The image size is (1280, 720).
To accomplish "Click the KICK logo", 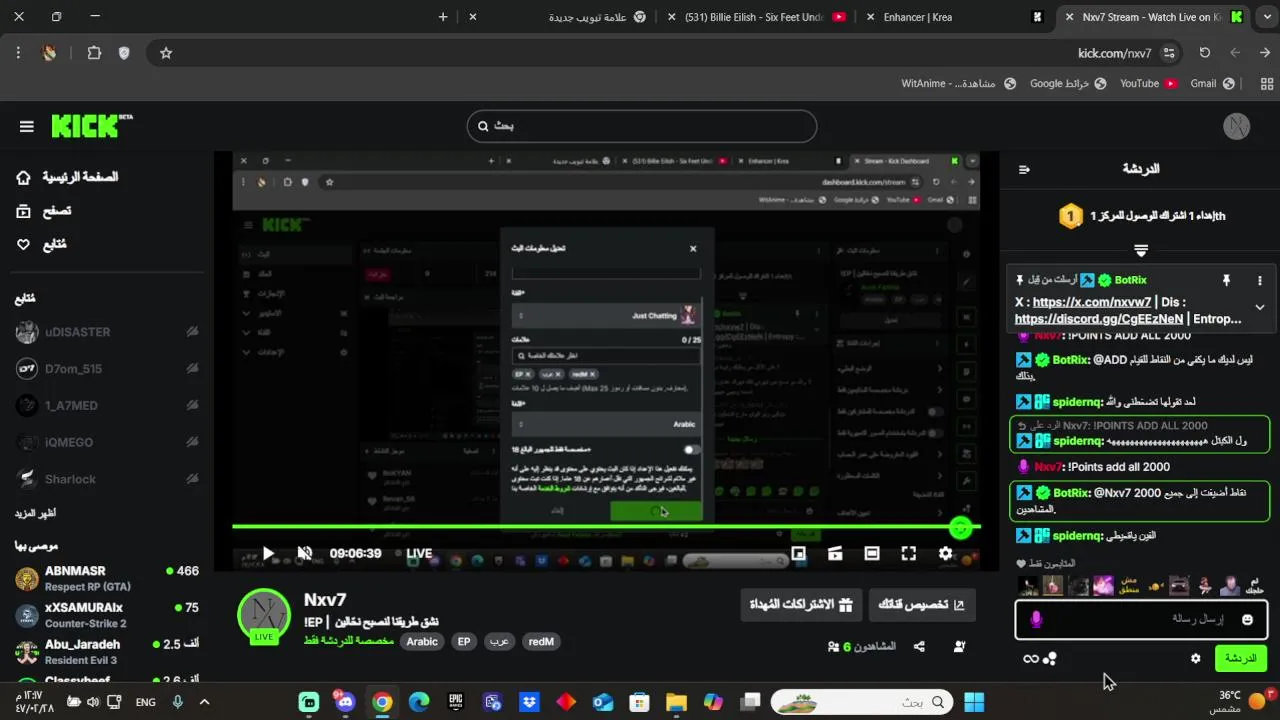I will tap(91, 126).
